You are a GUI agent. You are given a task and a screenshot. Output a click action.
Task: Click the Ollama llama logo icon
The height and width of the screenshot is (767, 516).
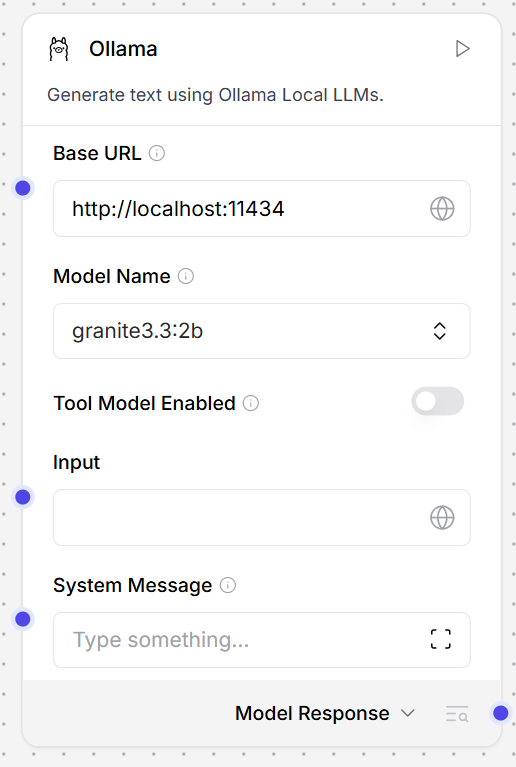[59, 49]
